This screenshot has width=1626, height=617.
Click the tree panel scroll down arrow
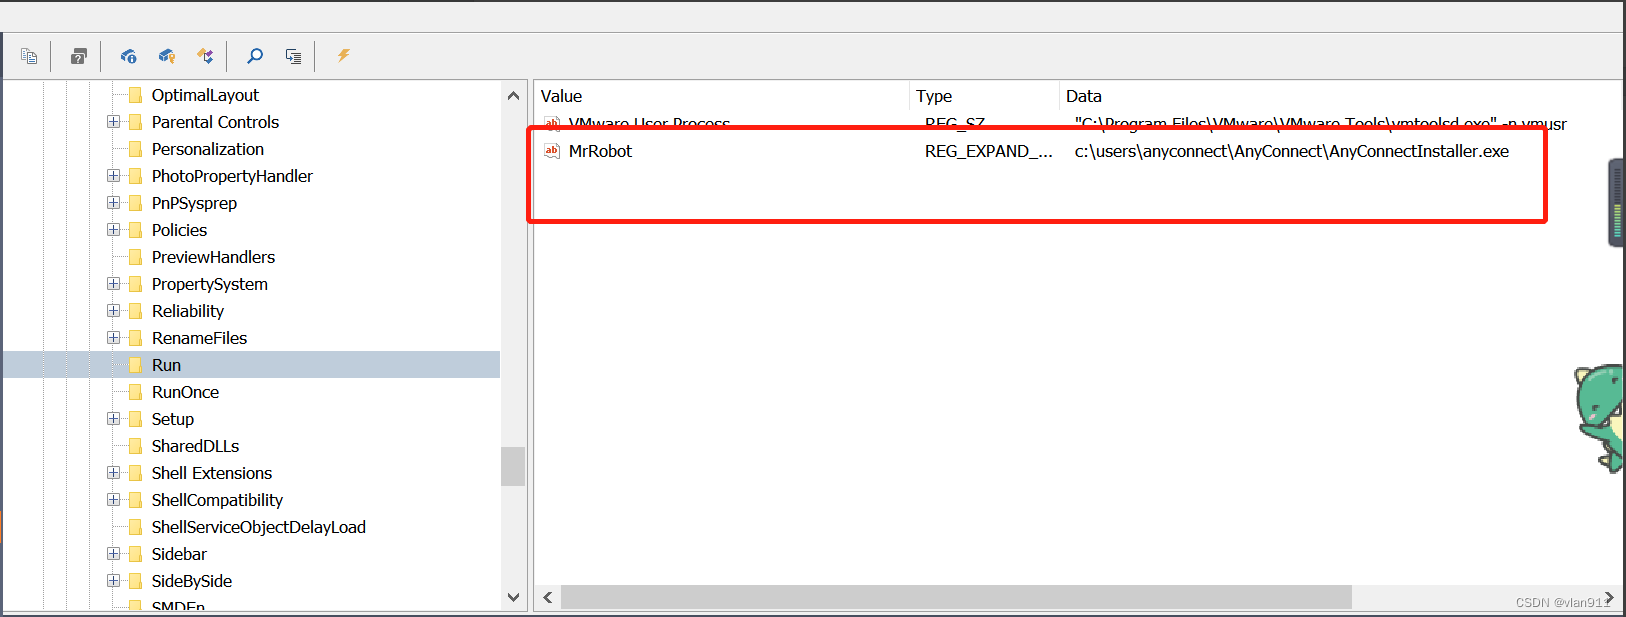click(x=513, y=597)
